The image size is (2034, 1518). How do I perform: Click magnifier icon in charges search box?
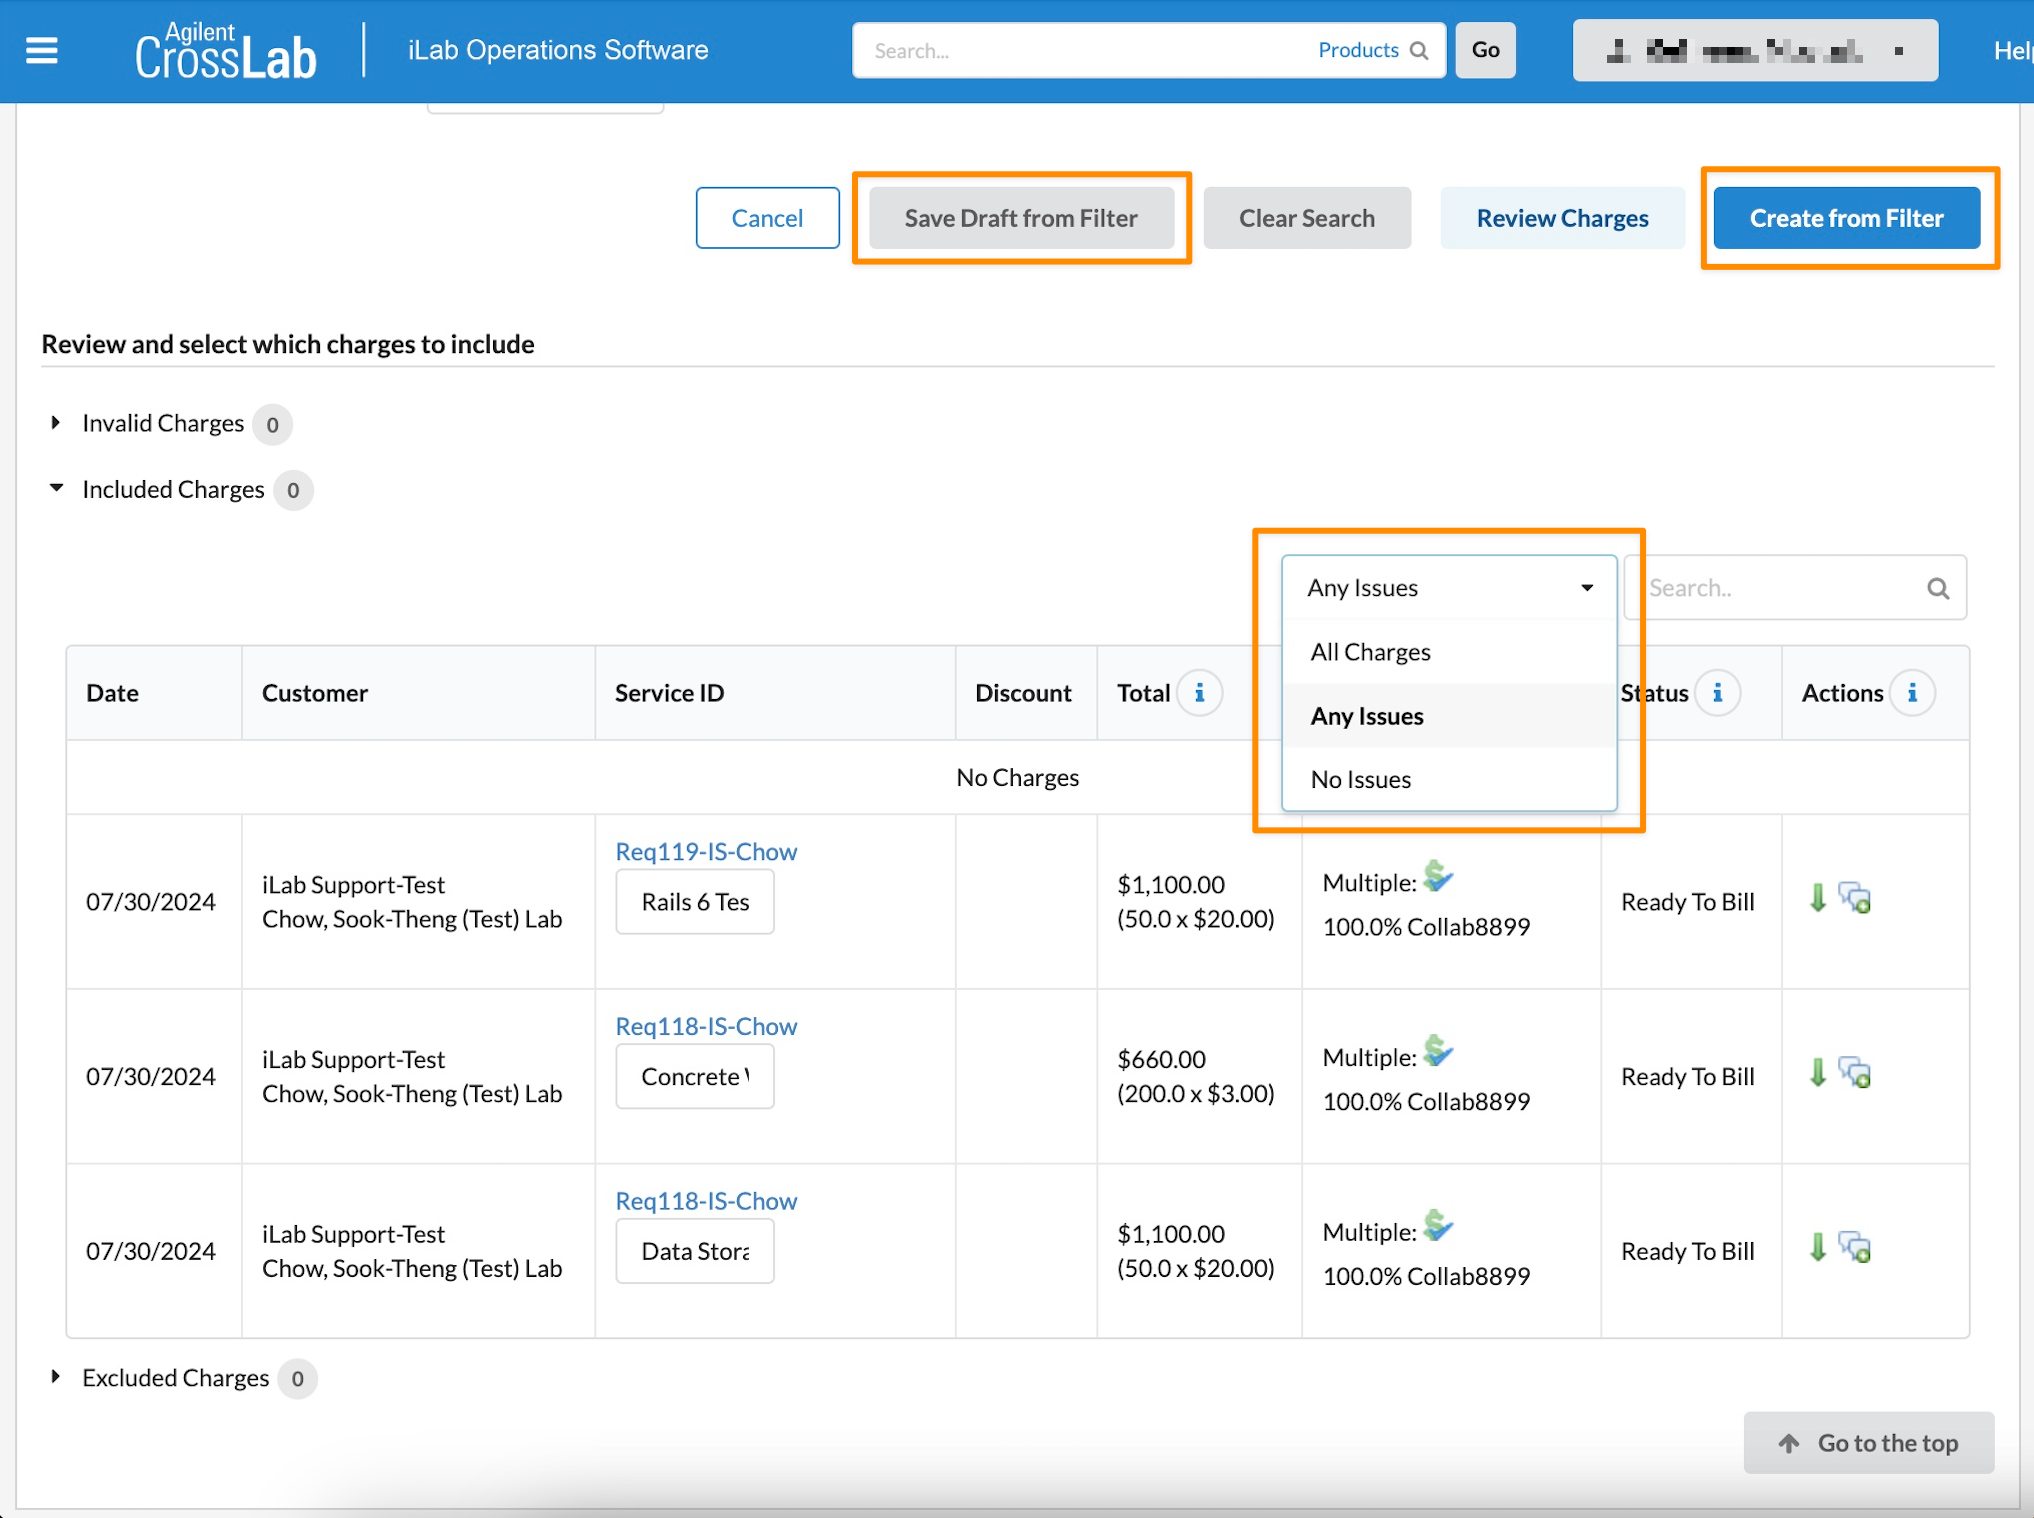[1937, 588]
